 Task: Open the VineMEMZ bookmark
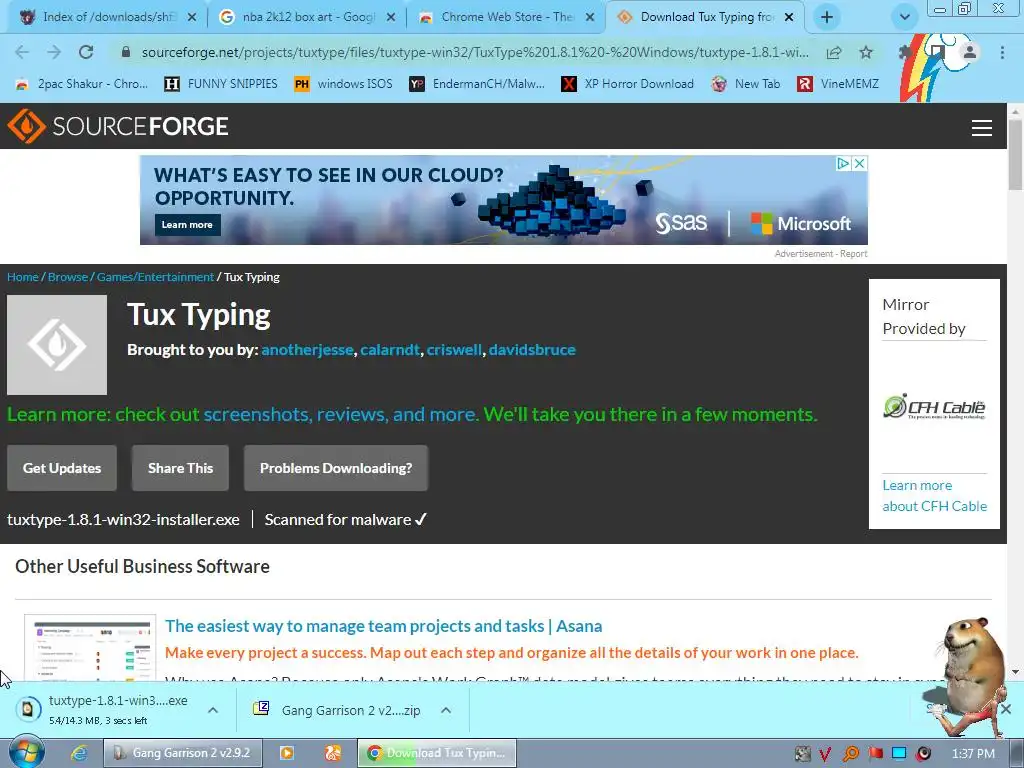click(x=839, y=84)
